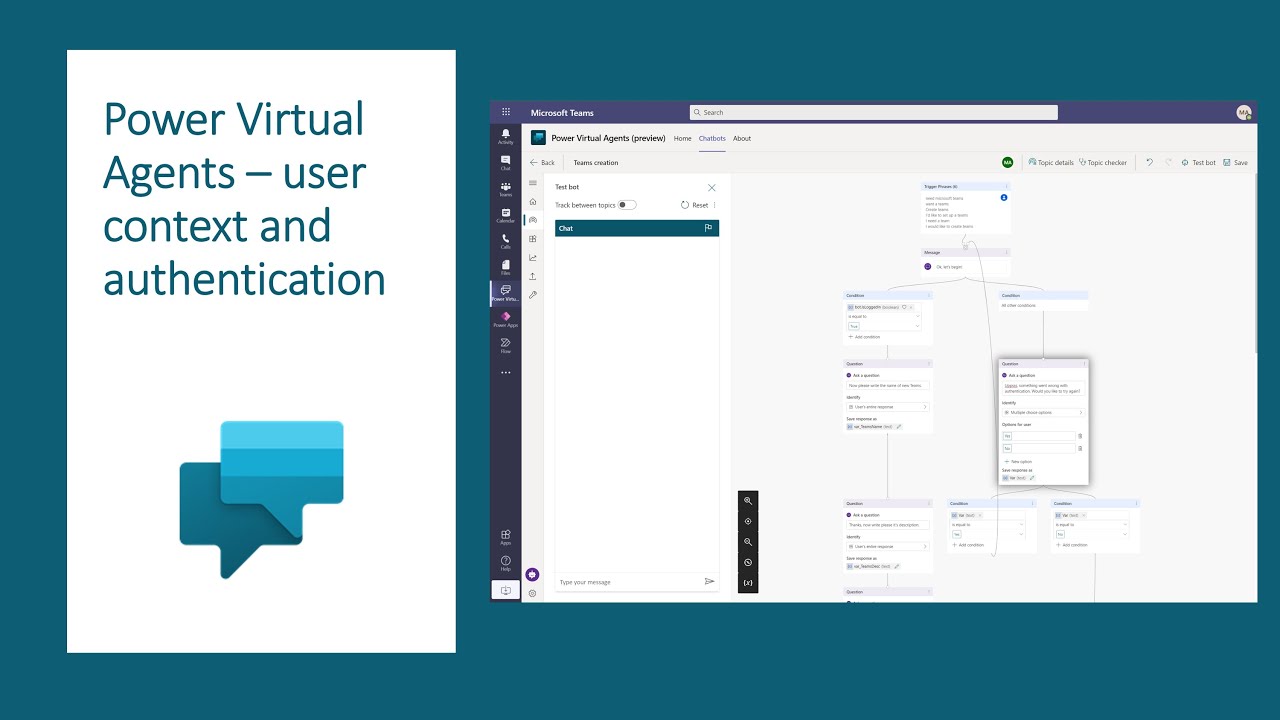Toggle the Test bot pane button
This screenshot has width=1280, height=720.
point(1198,162)
